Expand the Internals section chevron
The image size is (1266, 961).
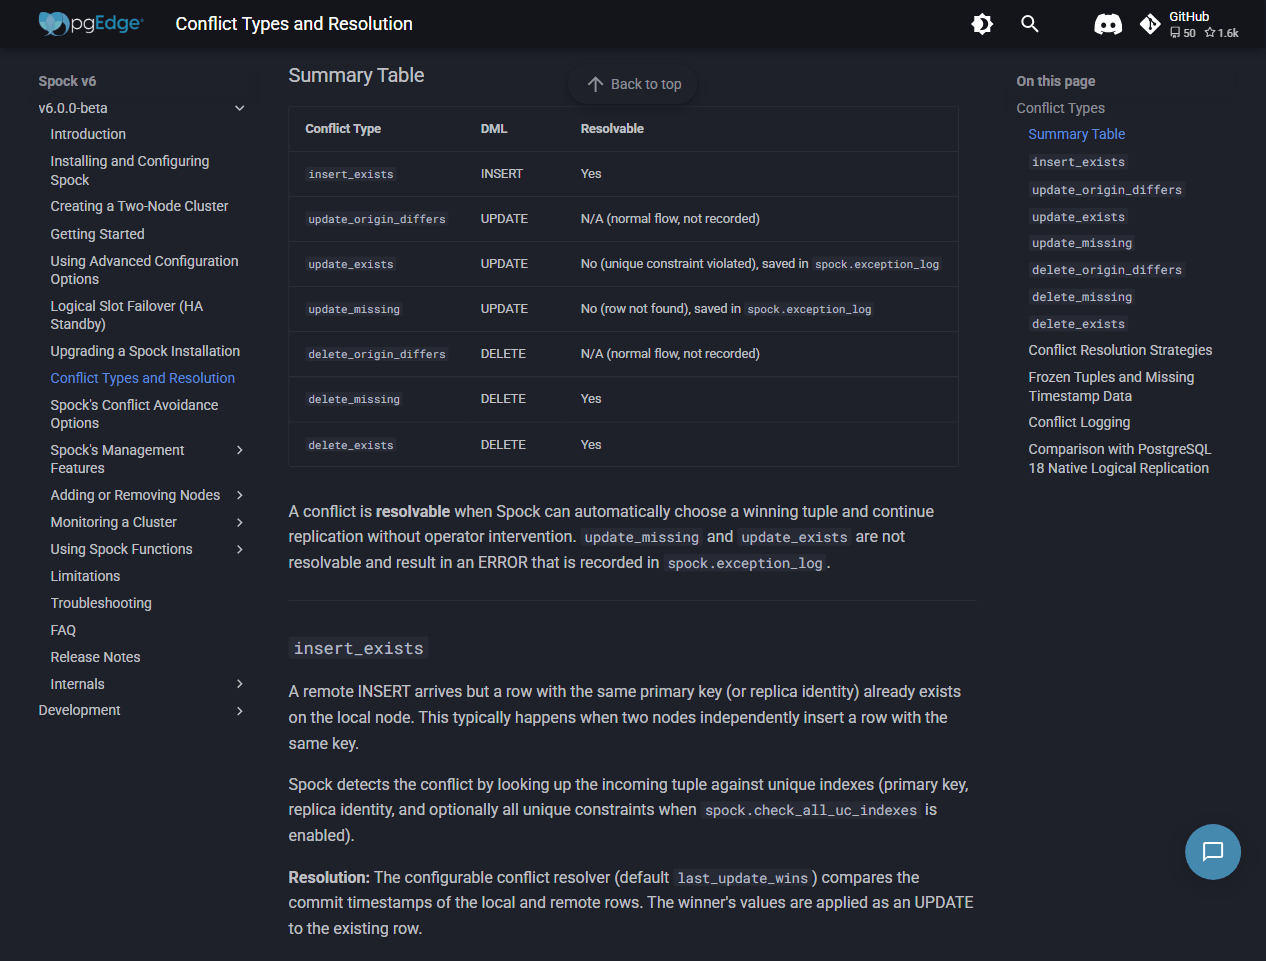[240, 684]
